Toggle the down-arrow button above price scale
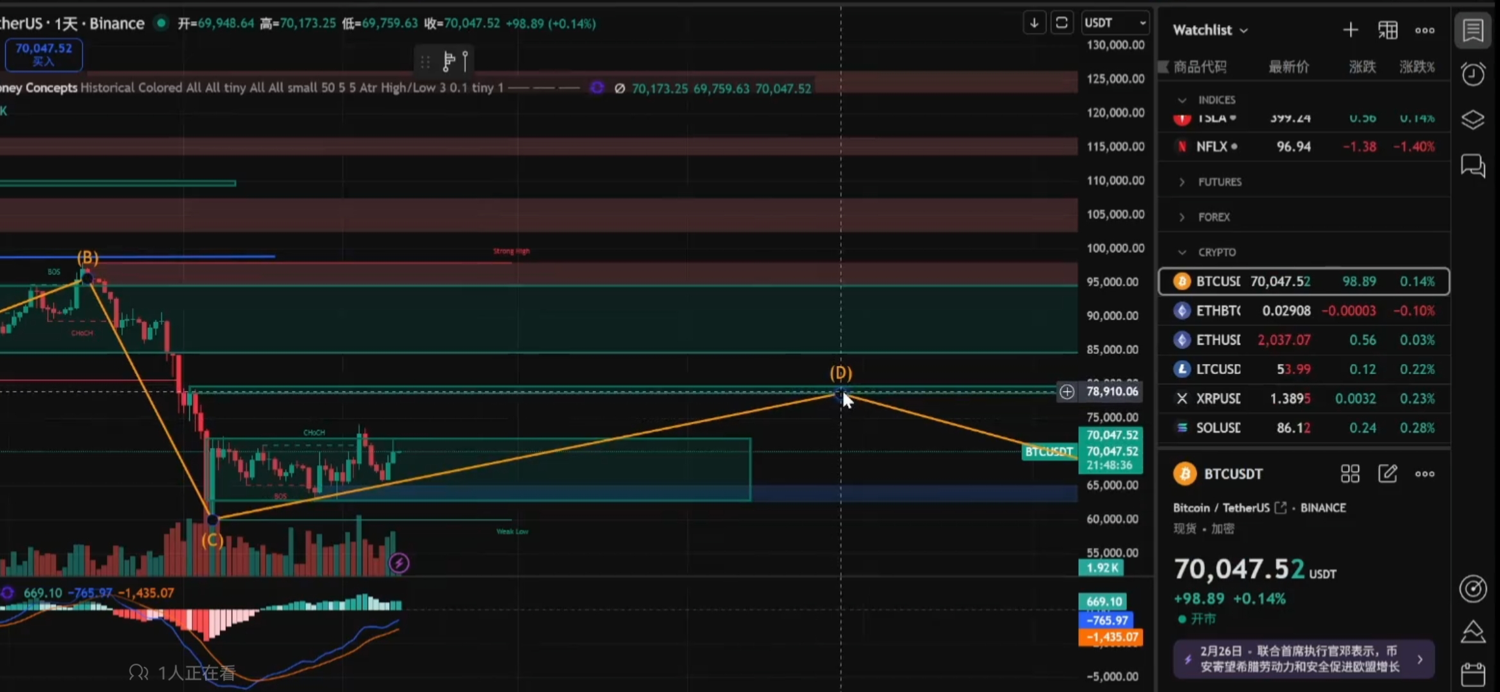The height and width of the screenshot is (692, 1500). pos(1035,23)
